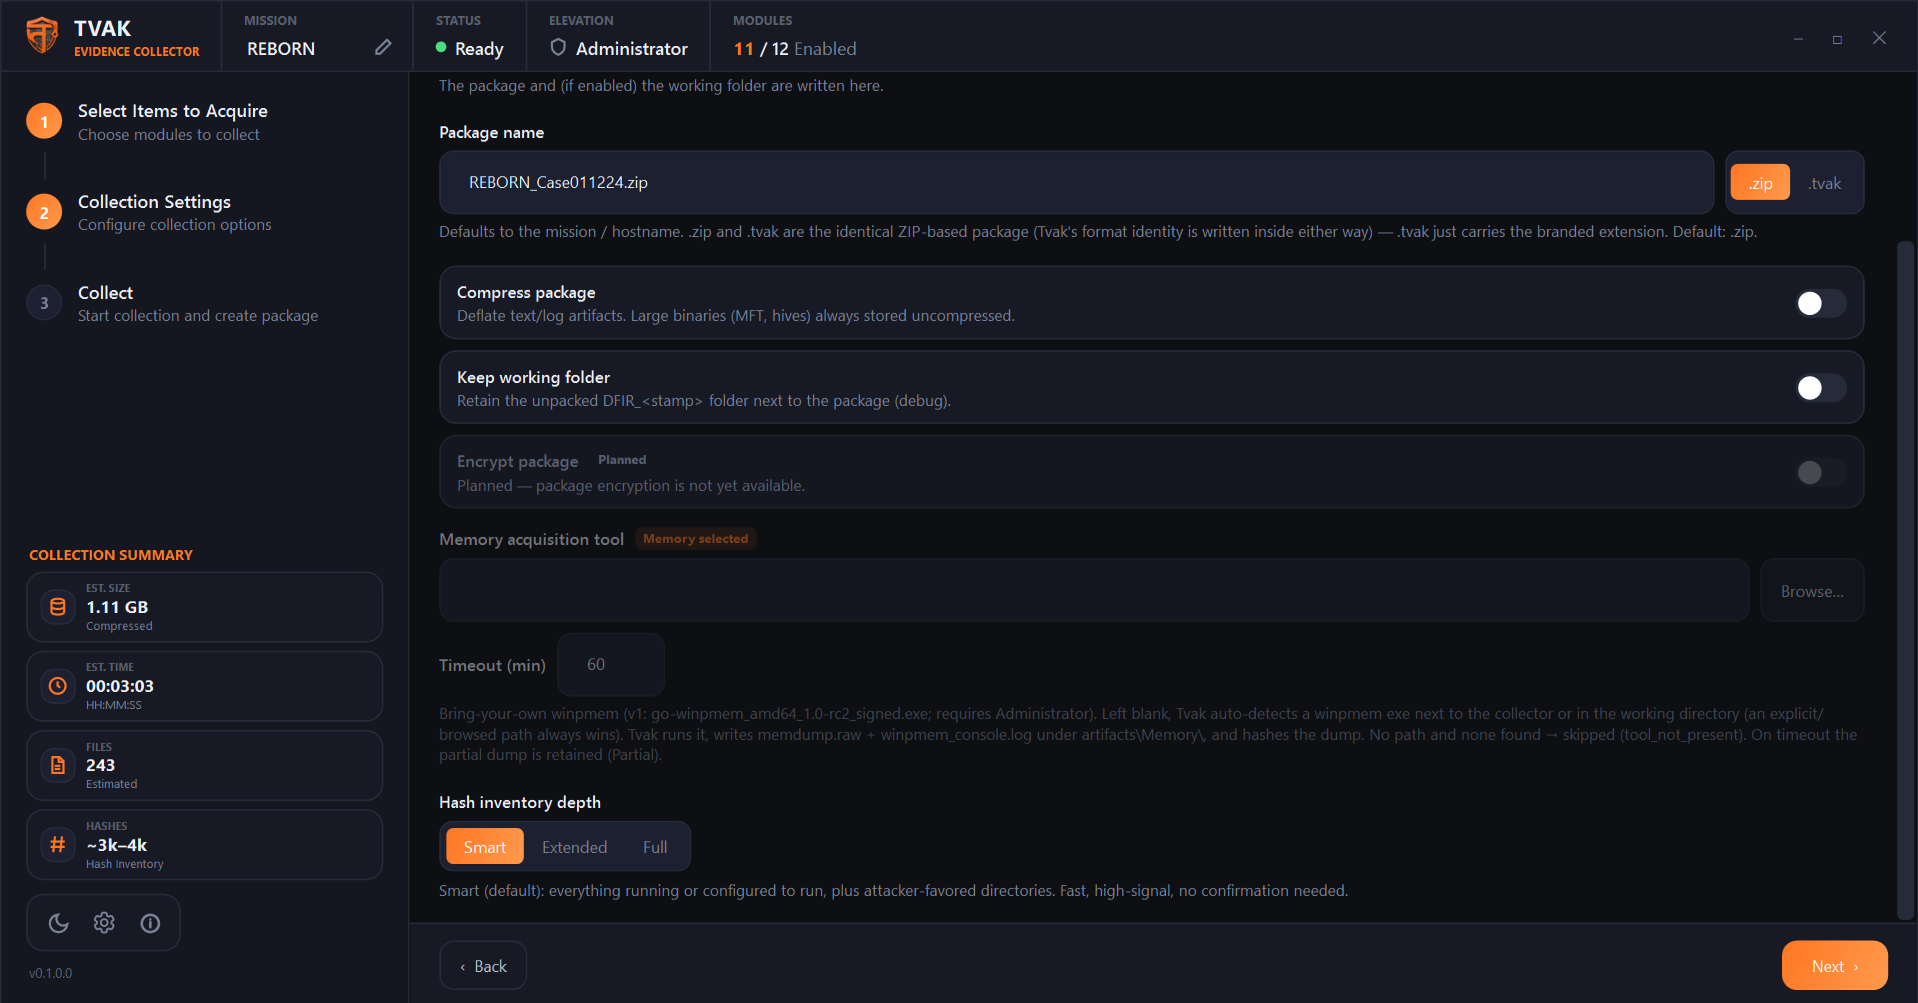Image resolution: width=1918 pixels, height=1003 pixels.
Task: Click the Memory selected badge
Action: pyautogui.click(x=696, y=539)
